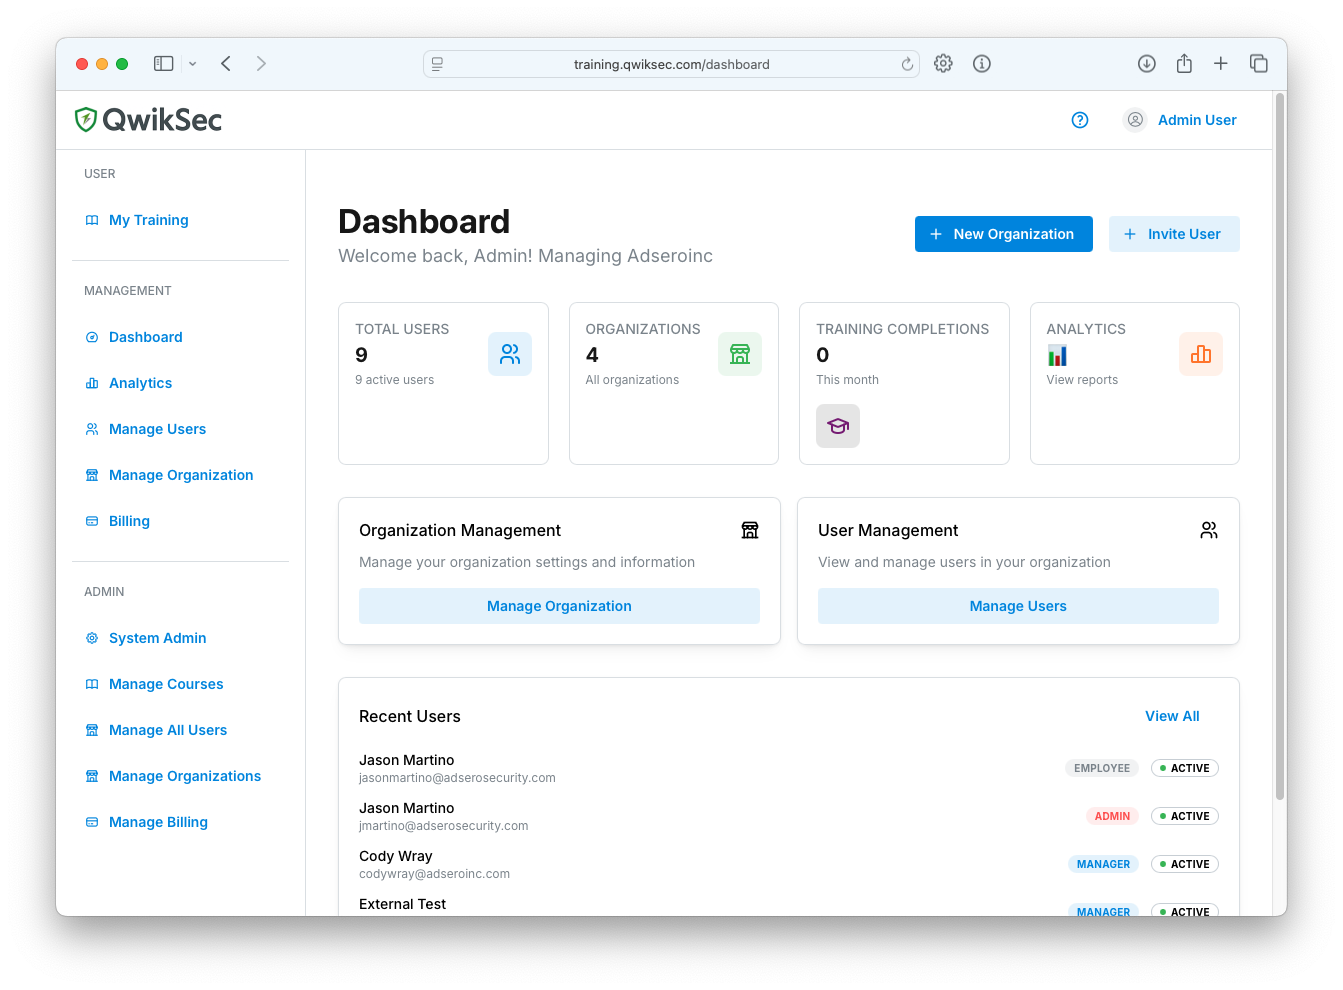Click ACTIVE status on EMPLOYEE row
This screenshot has width=1343, height=990.
coord(1185,768)
